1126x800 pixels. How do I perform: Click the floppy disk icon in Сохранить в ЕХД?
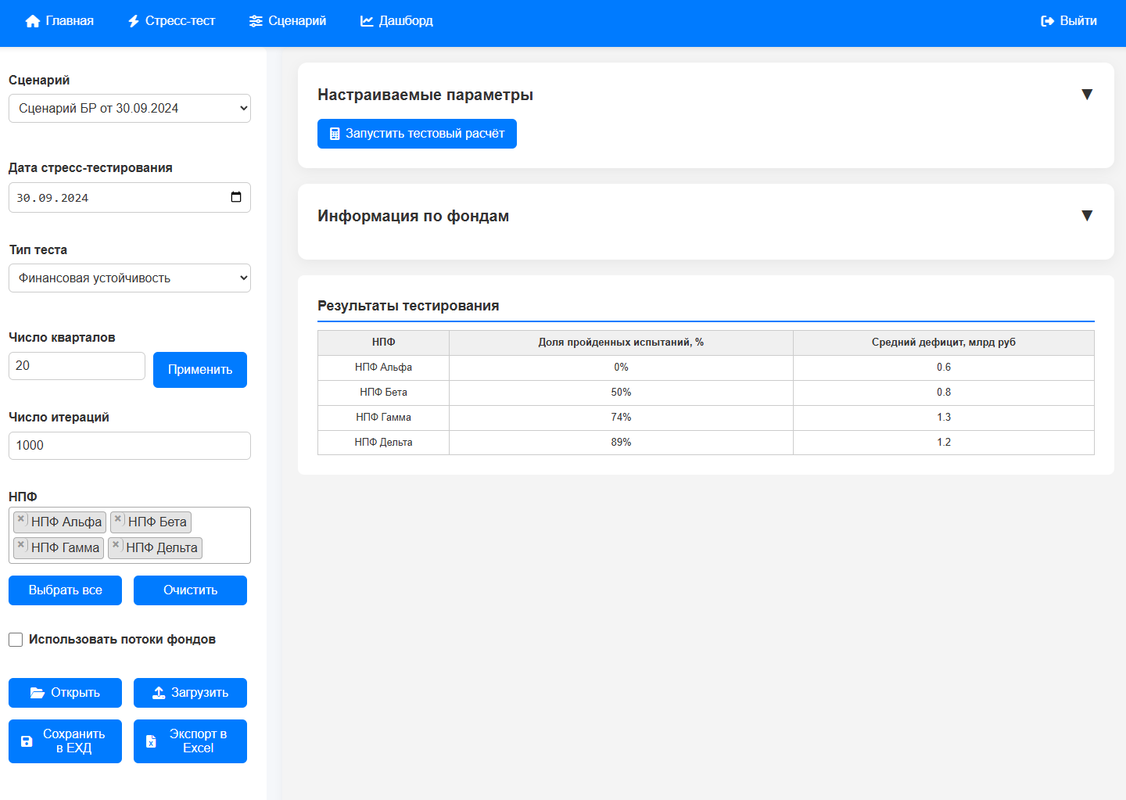click(27, 741)
